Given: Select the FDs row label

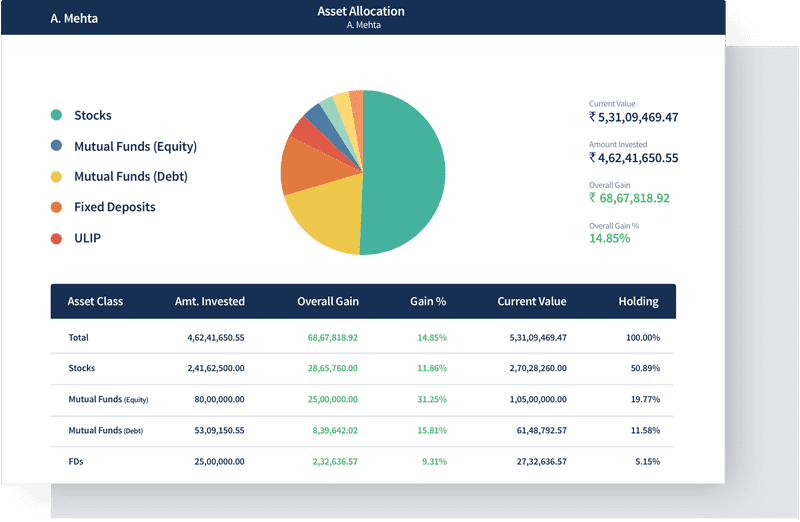Looking at the screenshot, I should point(76,461).
